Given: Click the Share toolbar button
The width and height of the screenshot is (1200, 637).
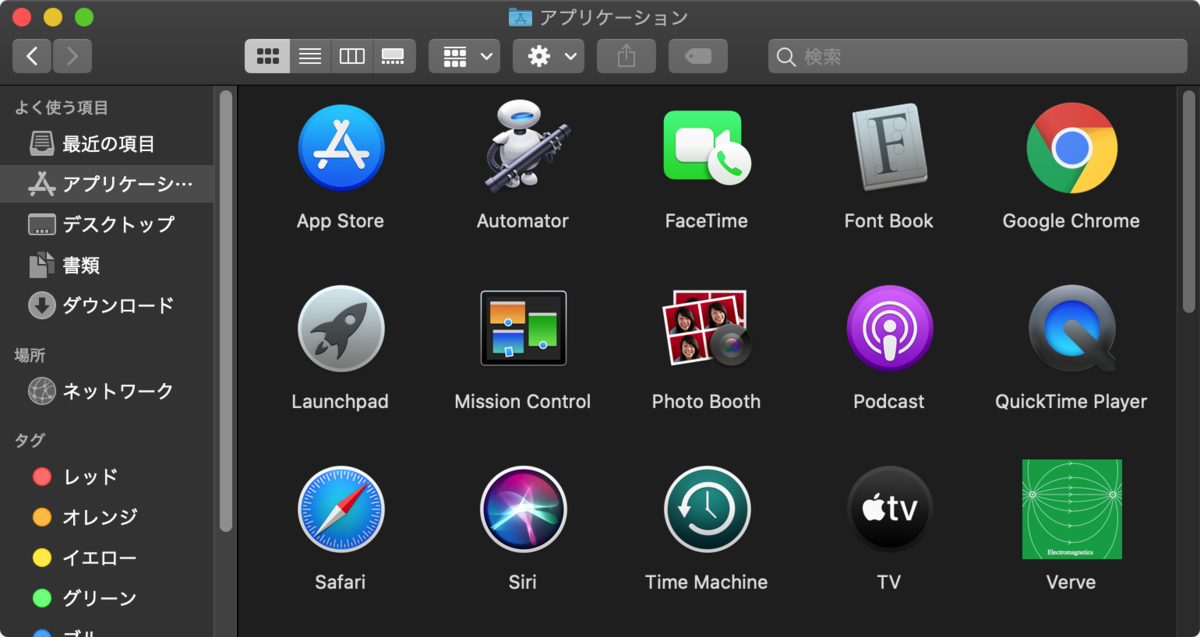Looking at the screenshot, I should tap(626, 56).
